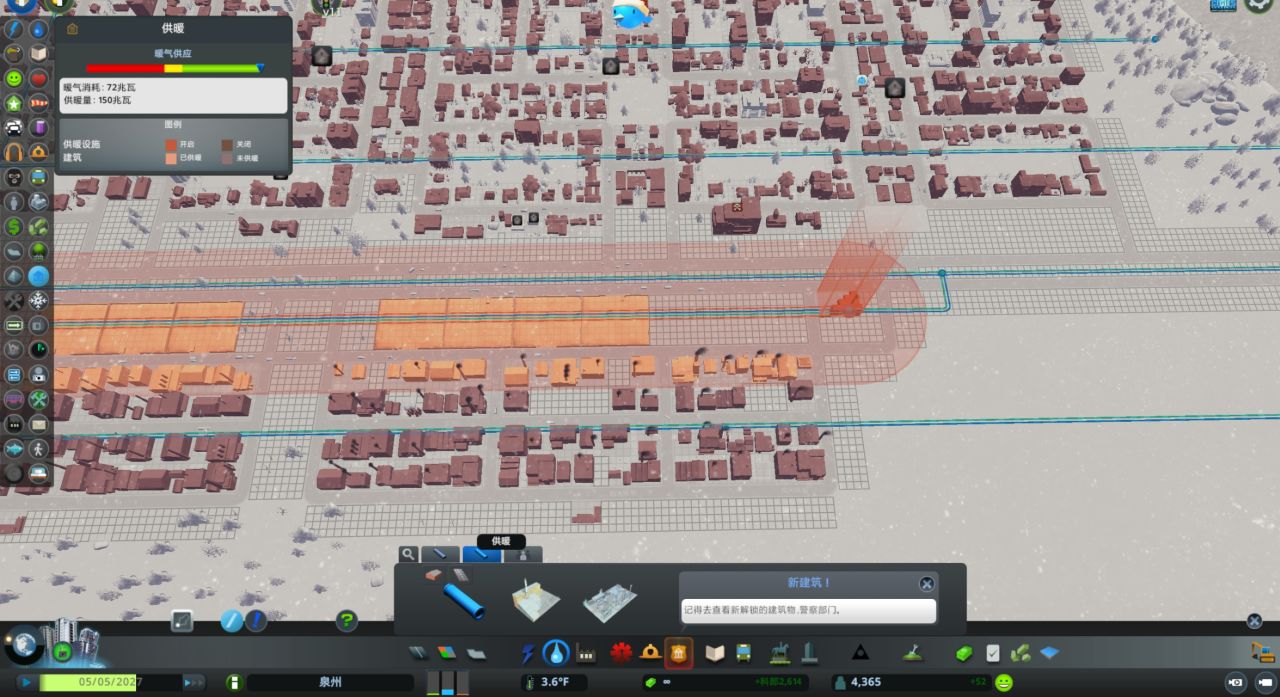Open Districts tool in bottom toolbar
1280x697 pixels.
pyautogui.click(x=476, y=653)
